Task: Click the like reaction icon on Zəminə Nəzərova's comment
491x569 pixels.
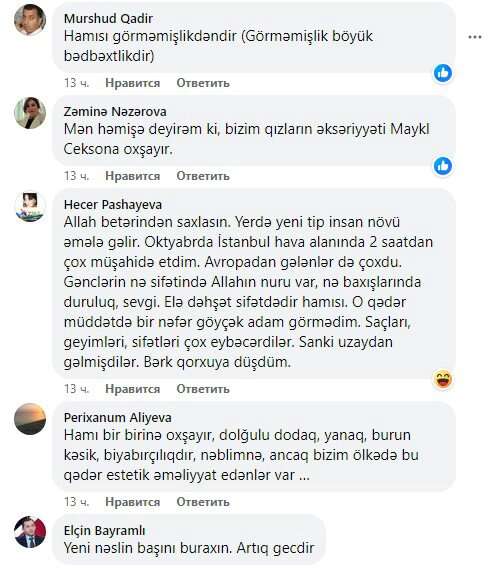Action: [443, 166]
